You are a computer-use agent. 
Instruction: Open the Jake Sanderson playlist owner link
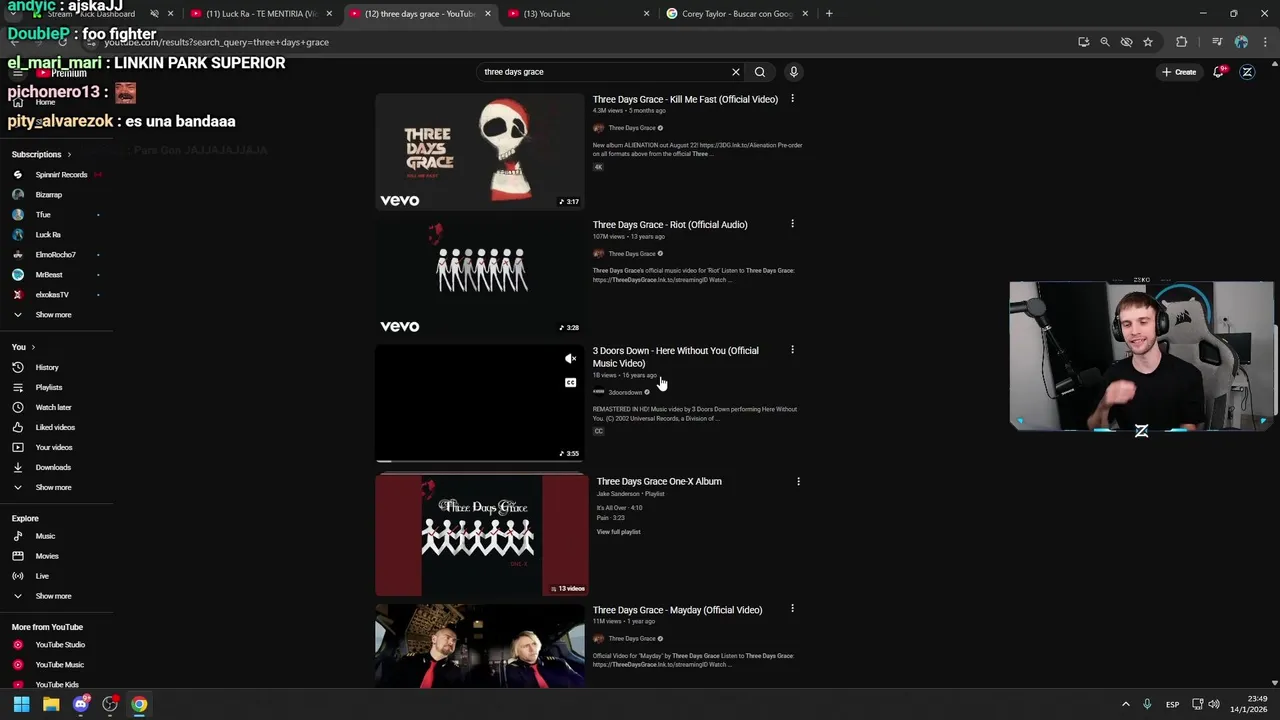coord(617,494)
